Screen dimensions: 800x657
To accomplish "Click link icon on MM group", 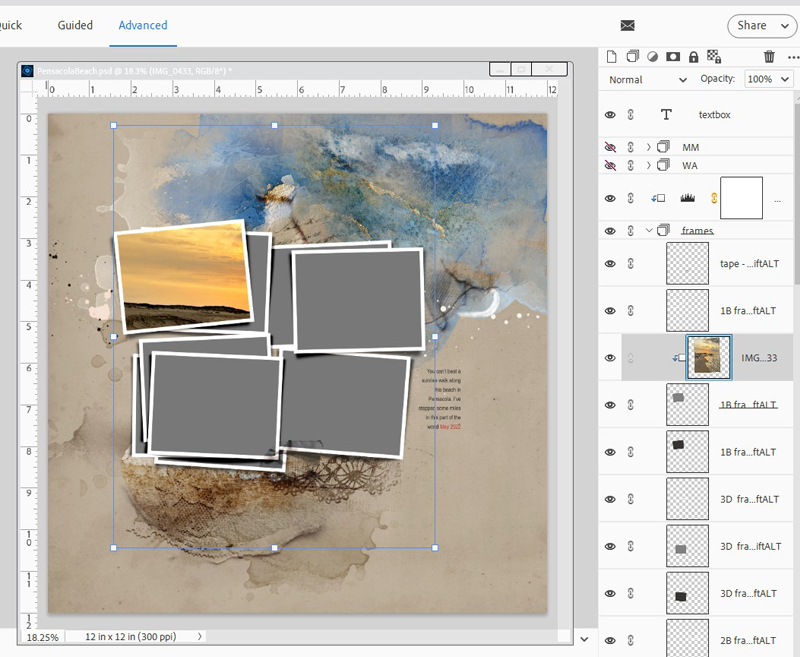I will tap(631, 147).
